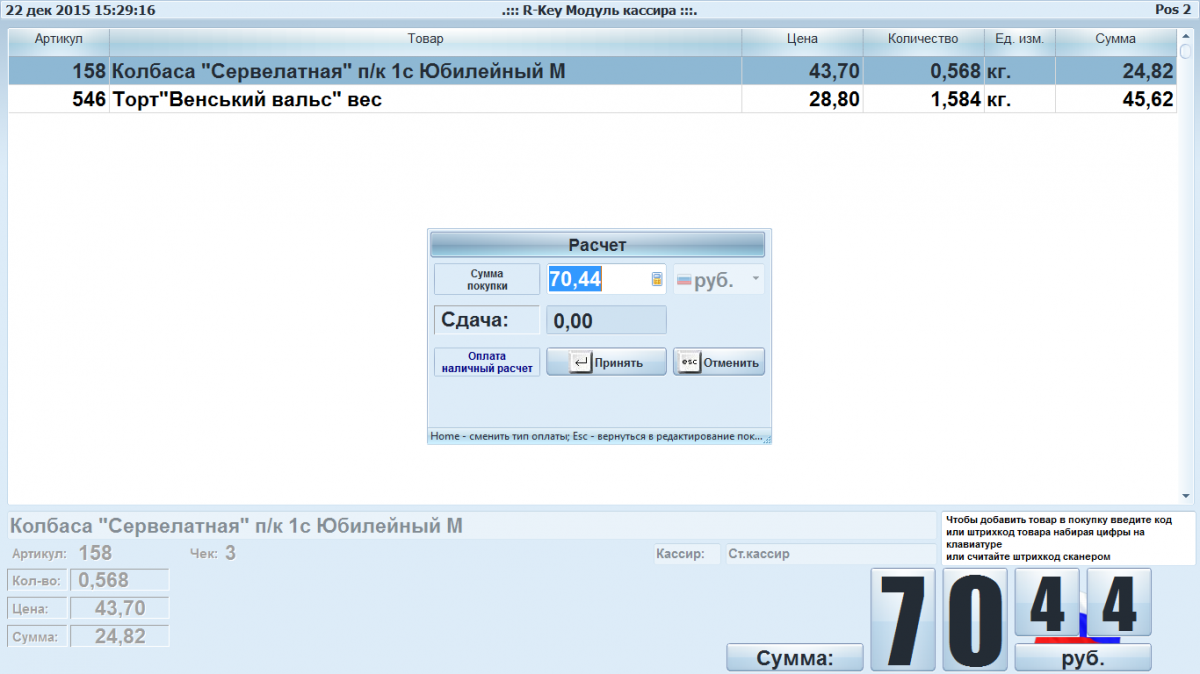The image size is (1200, 674).
Task: Select the Торт Венський вальс row
Action: tap(400, 100)
